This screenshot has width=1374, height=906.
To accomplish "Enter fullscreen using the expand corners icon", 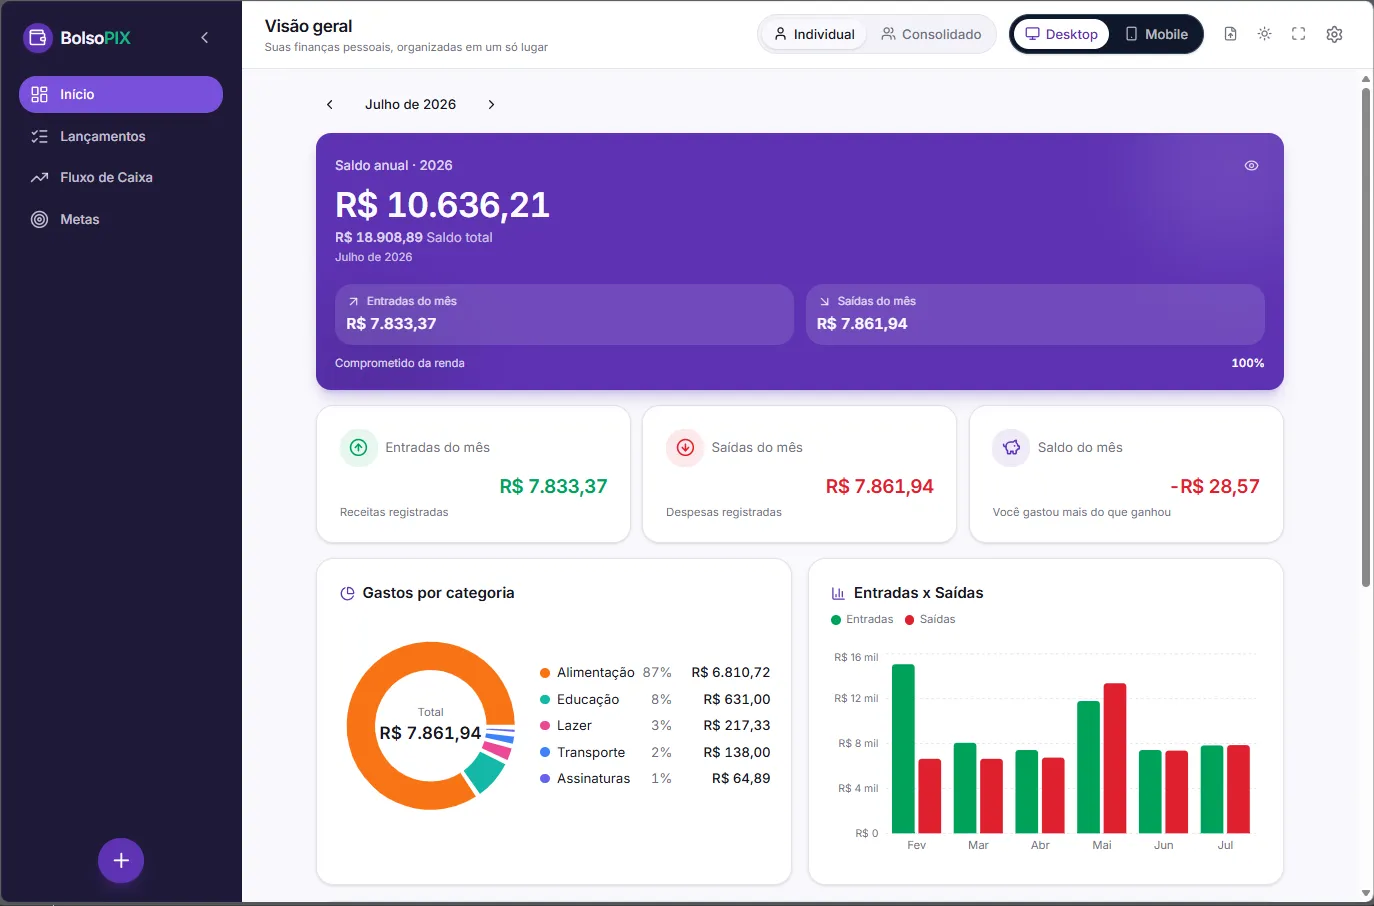I will [1298, 34].
